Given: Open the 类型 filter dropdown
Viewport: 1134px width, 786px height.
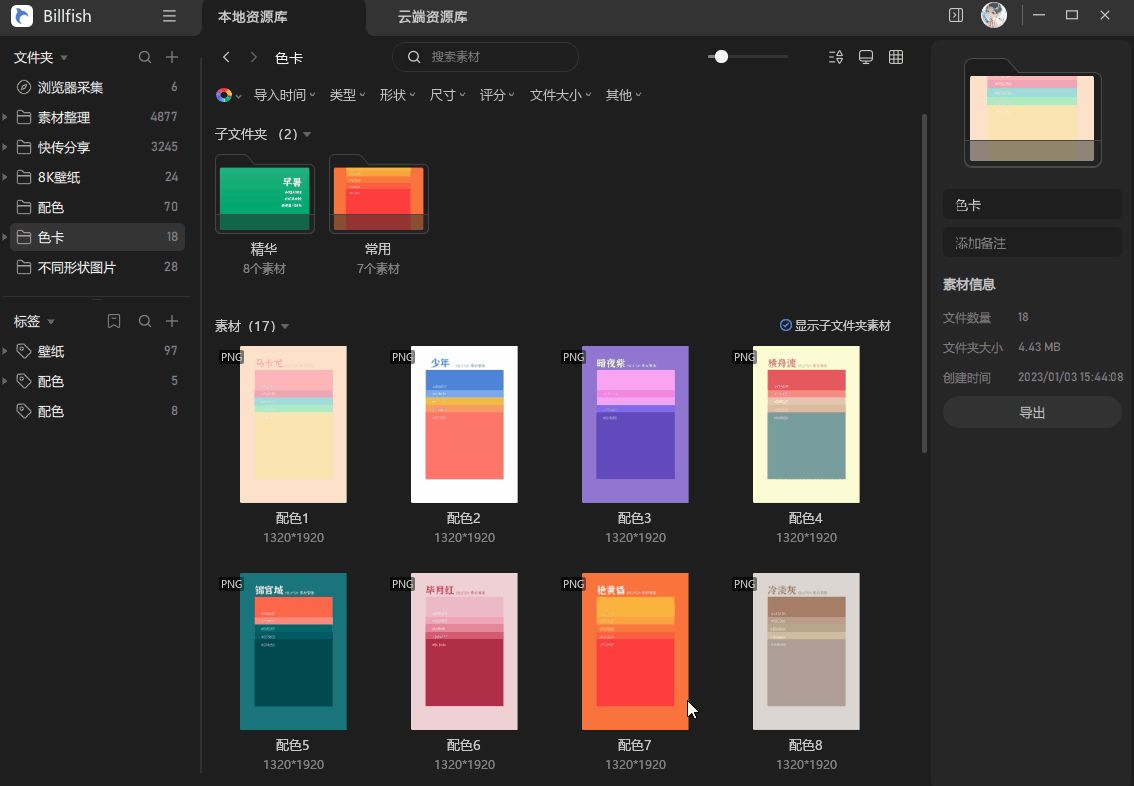Looking at the screenshot, I should [x=344, y=95].
